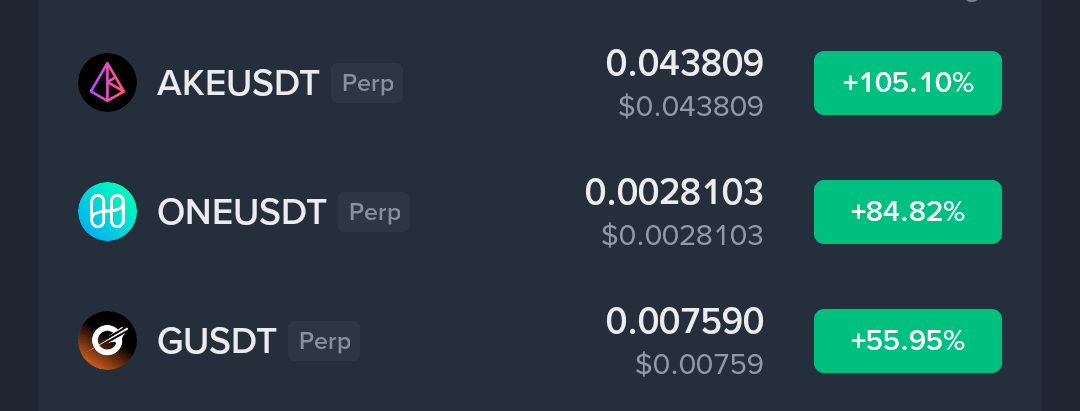This screenshot has height=411, width=1080.
Task: Open the ONEUSDT pair name
Action: point(242,212)
